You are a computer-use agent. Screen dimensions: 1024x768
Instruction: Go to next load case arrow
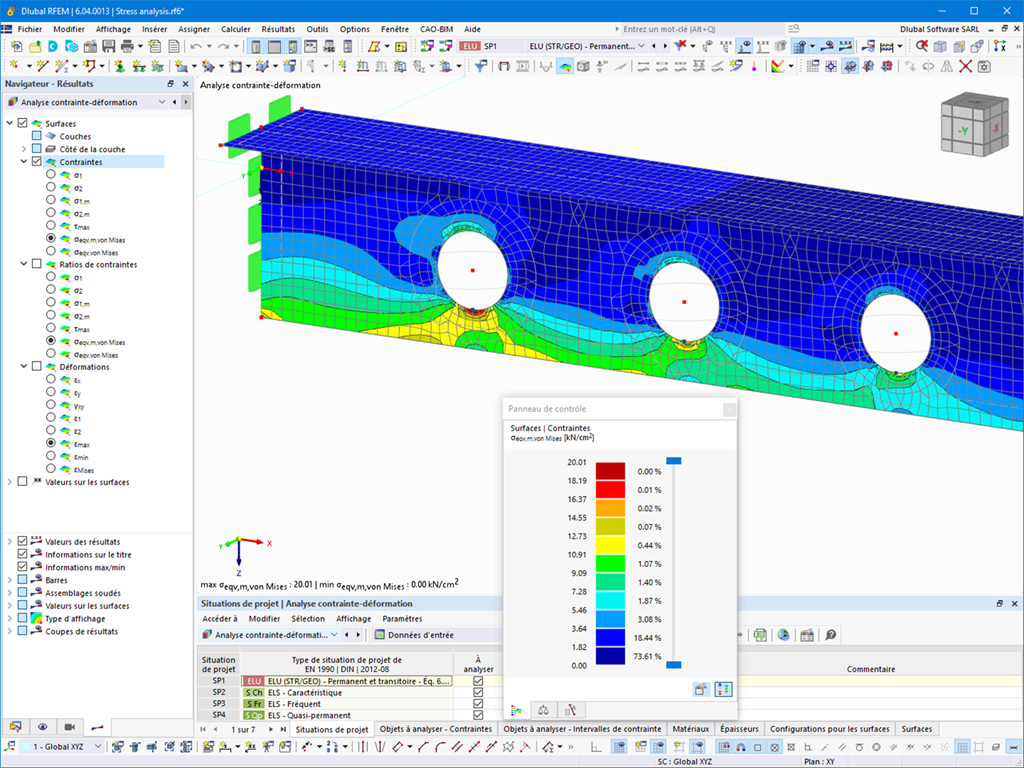(x=665, y=46)
